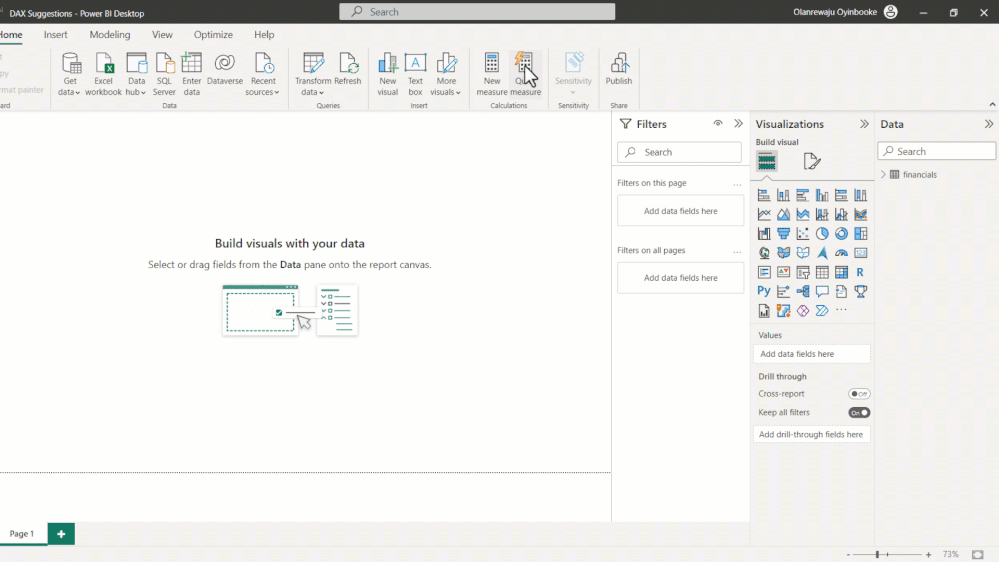The height and width of the screenshot is (562, 999).
Task: Select the Page 1 tab
Action: pos(22,534)
